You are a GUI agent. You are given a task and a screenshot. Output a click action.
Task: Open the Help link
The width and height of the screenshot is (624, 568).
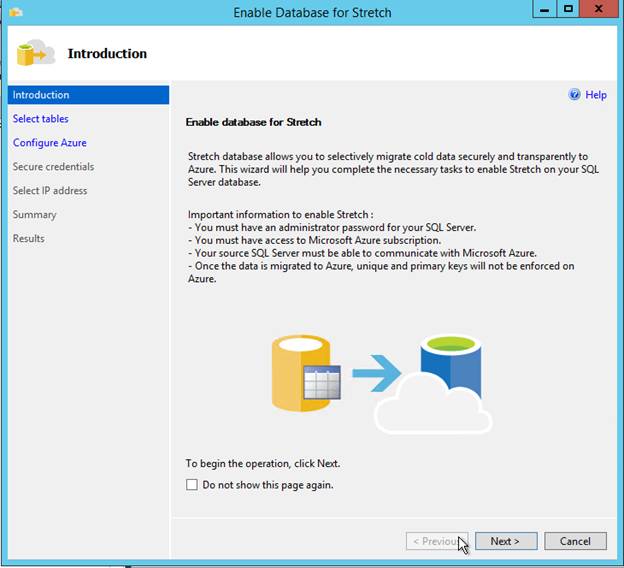pyautogui.click(x=596, y=95)
